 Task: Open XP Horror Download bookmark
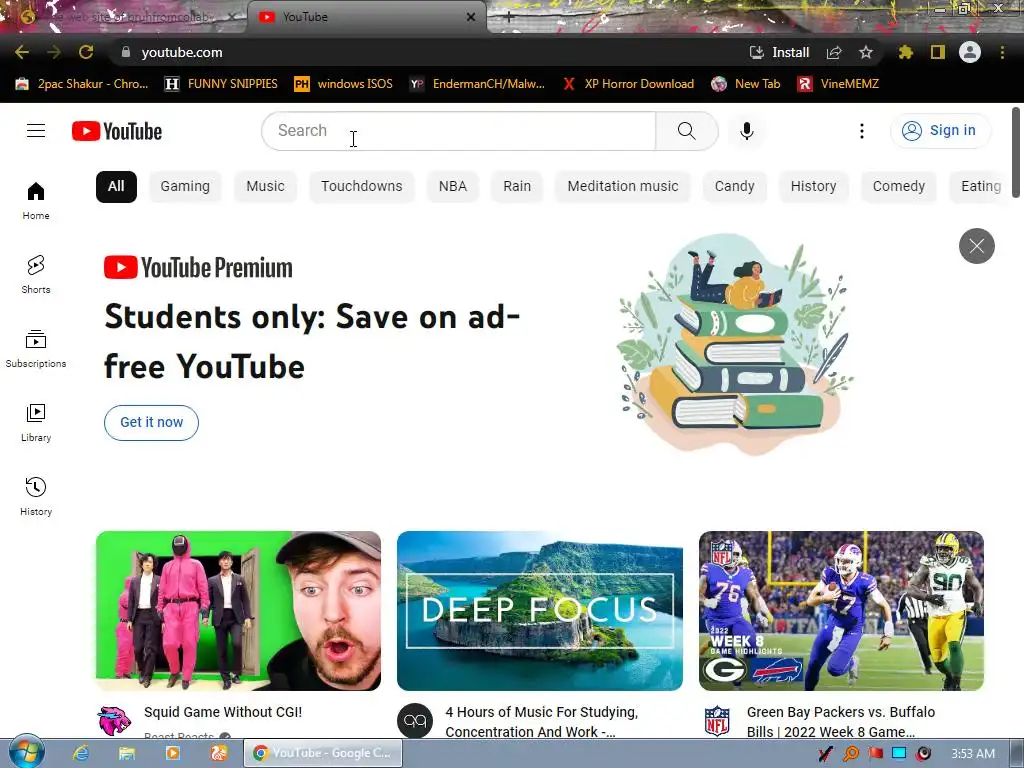point(628,84)
